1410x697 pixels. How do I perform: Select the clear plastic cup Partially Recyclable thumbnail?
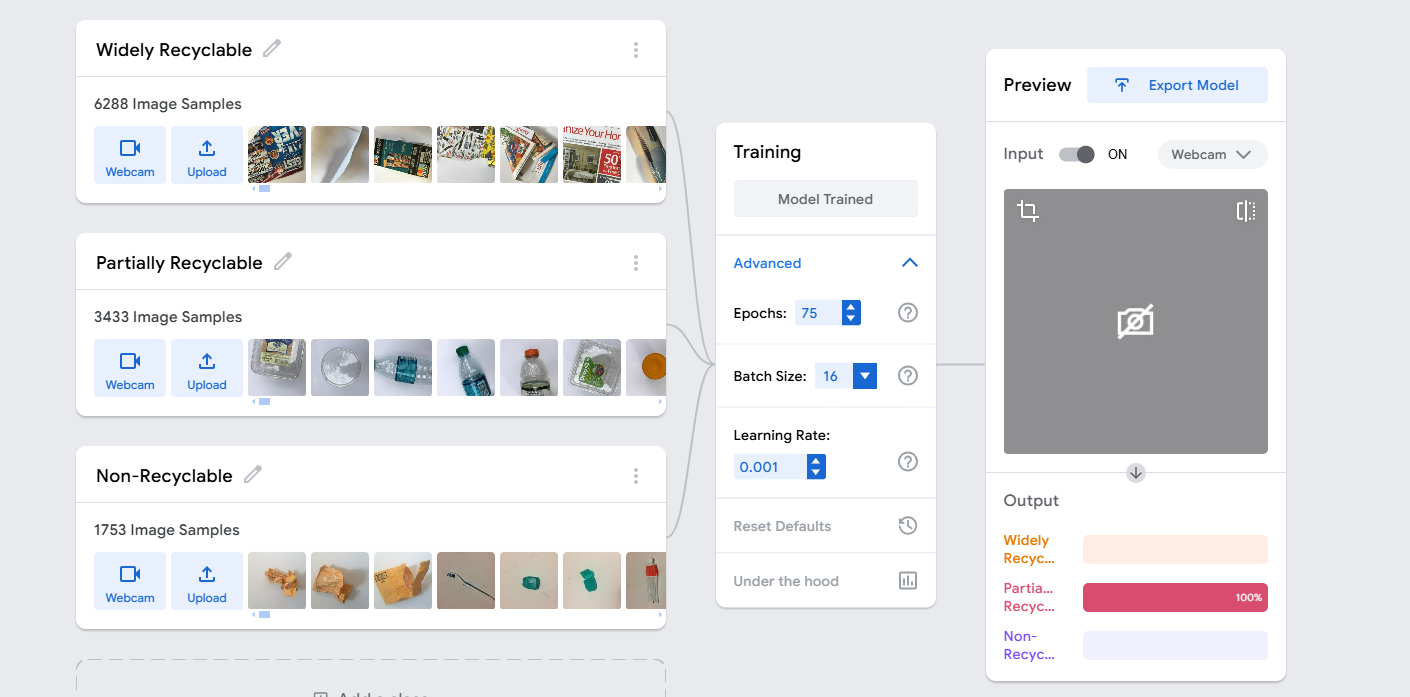click(340, 367)
